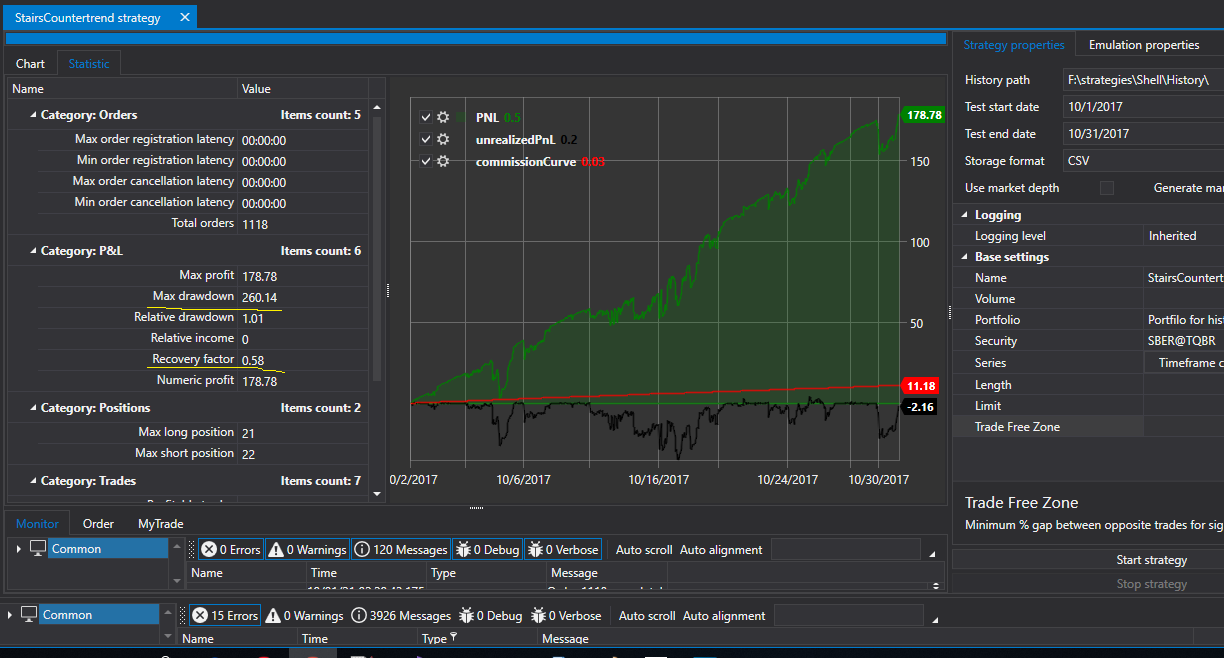Filter log by 0 Errors in Monitor
This screenshot has height=658, width=1224.
click(230, 549)
